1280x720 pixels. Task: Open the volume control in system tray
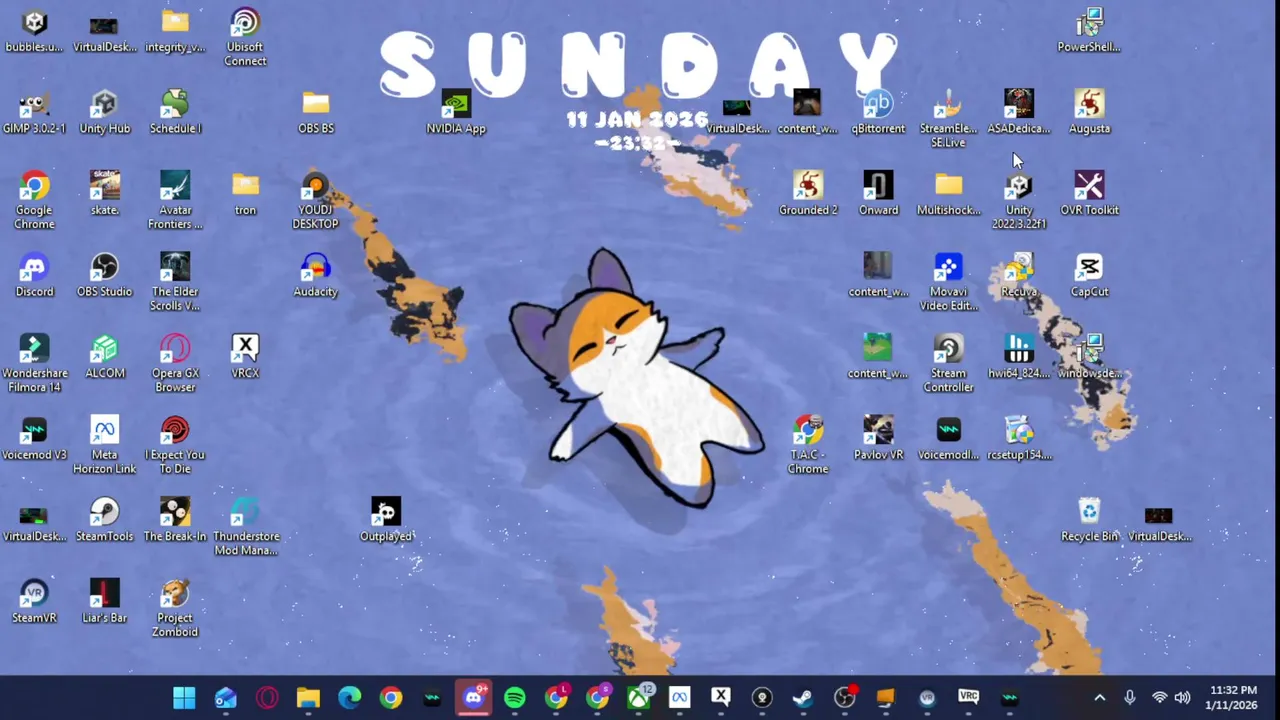tap(1182, 698)
